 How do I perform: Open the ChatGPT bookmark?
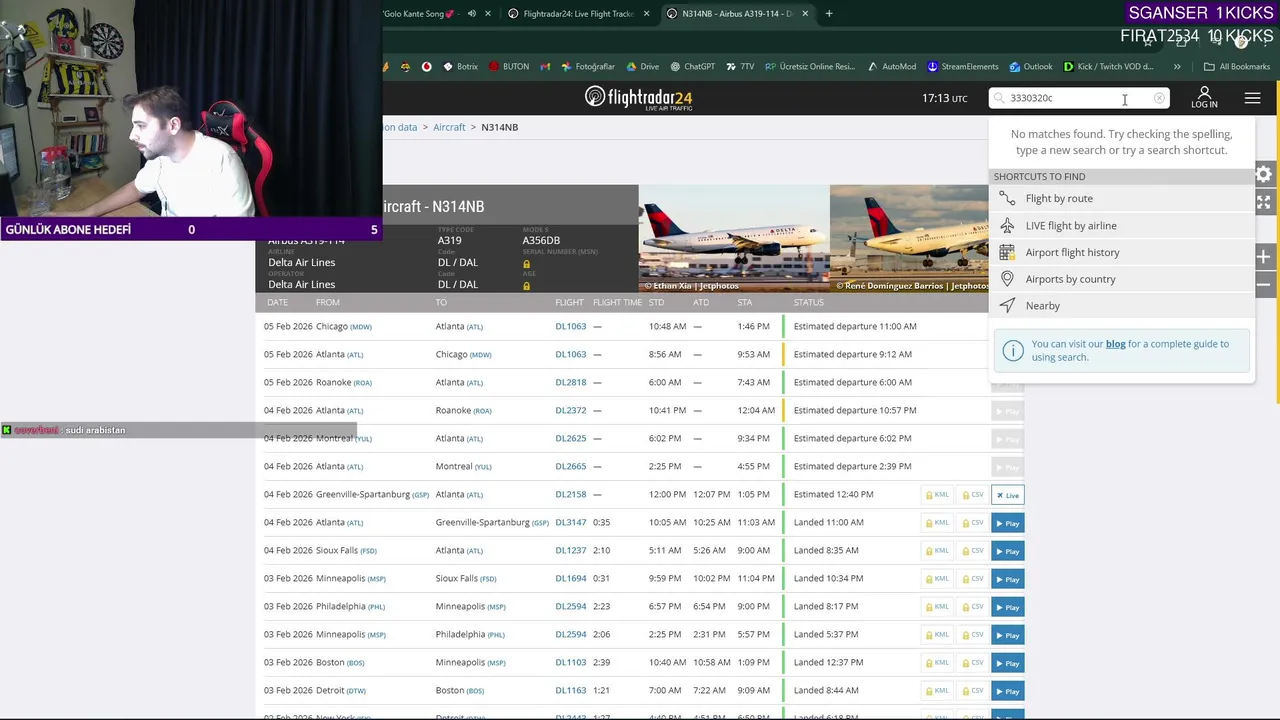click(x=692, y=67)
